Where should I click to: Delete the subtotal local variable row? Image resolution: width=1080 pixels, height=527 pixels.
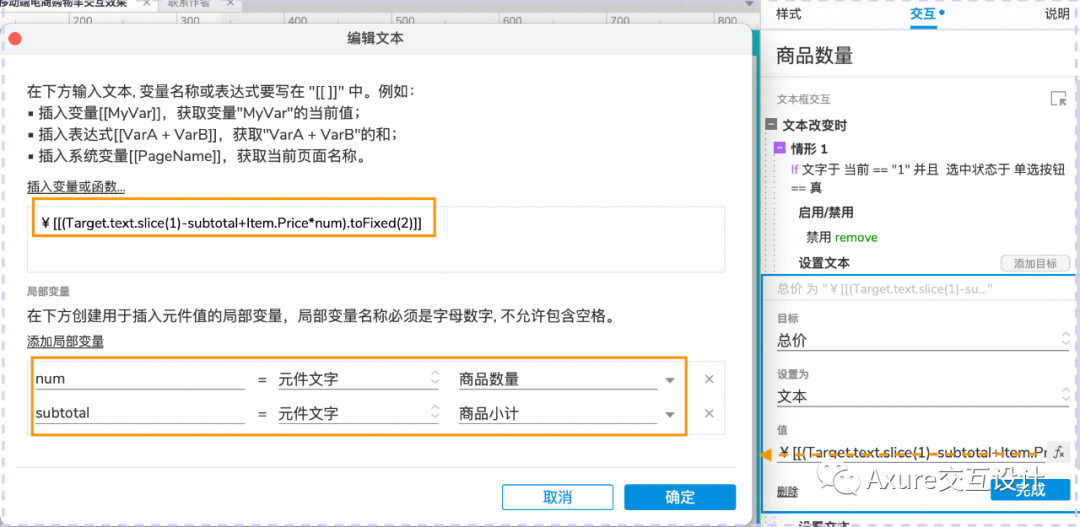709,413
